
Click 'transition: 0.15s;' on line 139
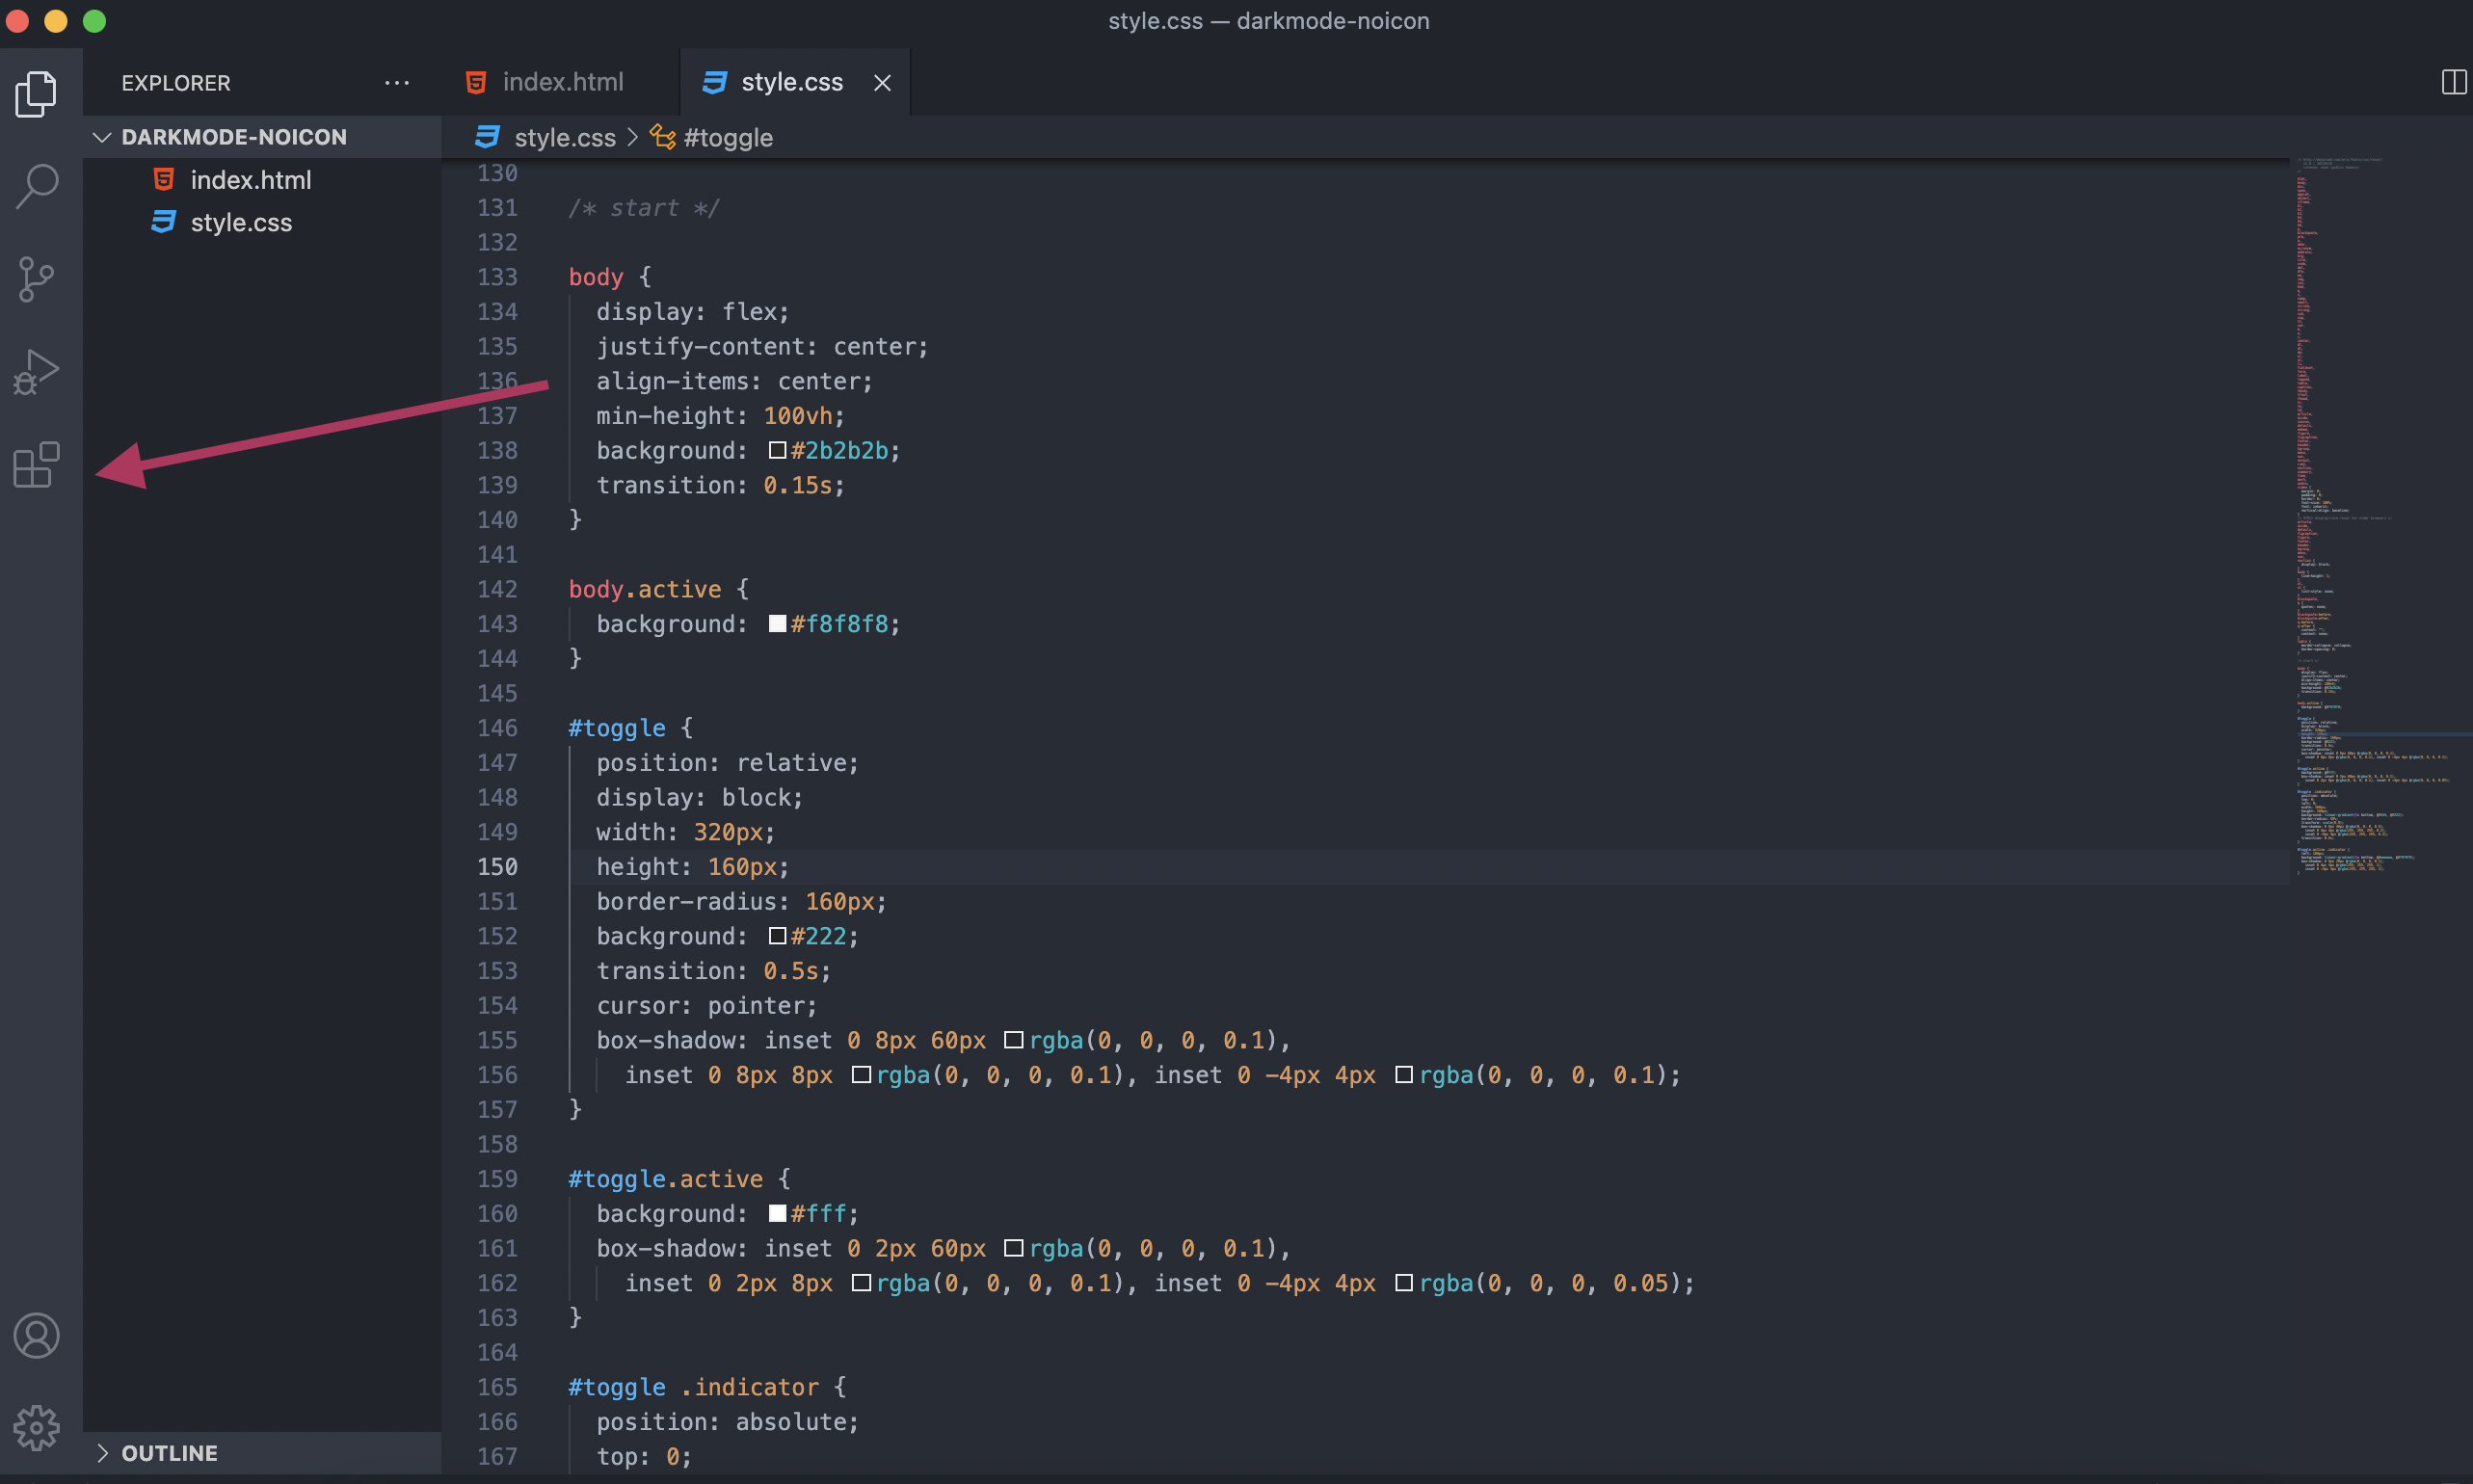[721, 485]
